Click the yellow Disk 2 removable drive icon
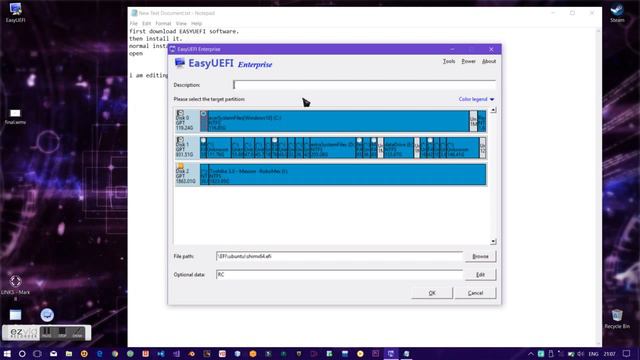The height and width of the screenshot is (360, 640). (x=180, y=166)
